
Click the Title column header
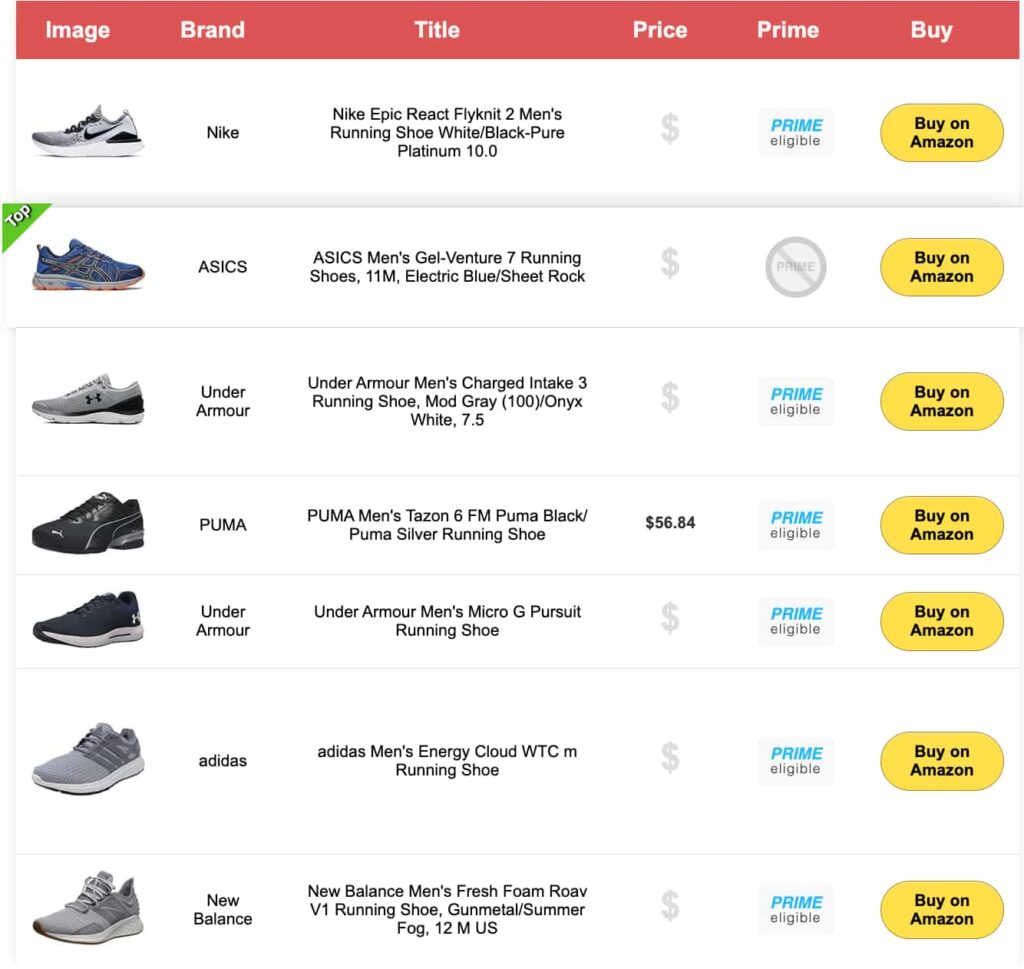[x=437, y=30]
